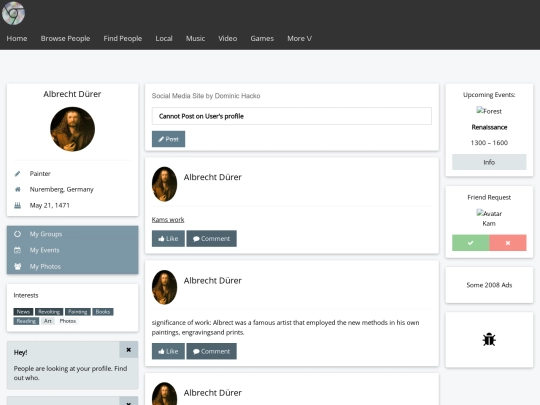Screen dimensions: 540x405
Task: Expand My Groups section
Action: click(72, 234)
